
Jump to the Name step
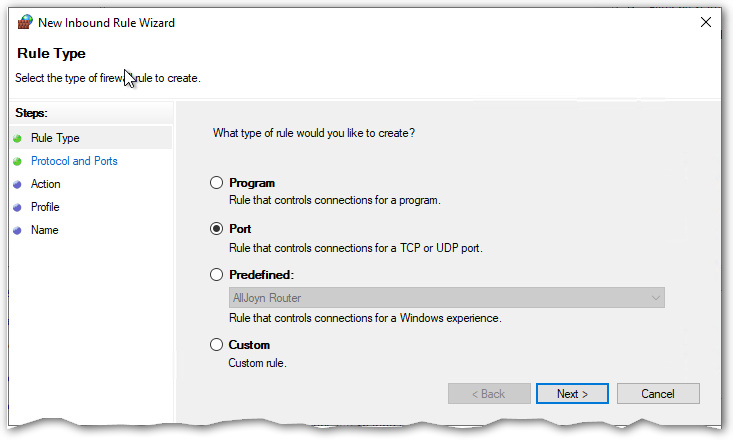click(x=44, y=230)
